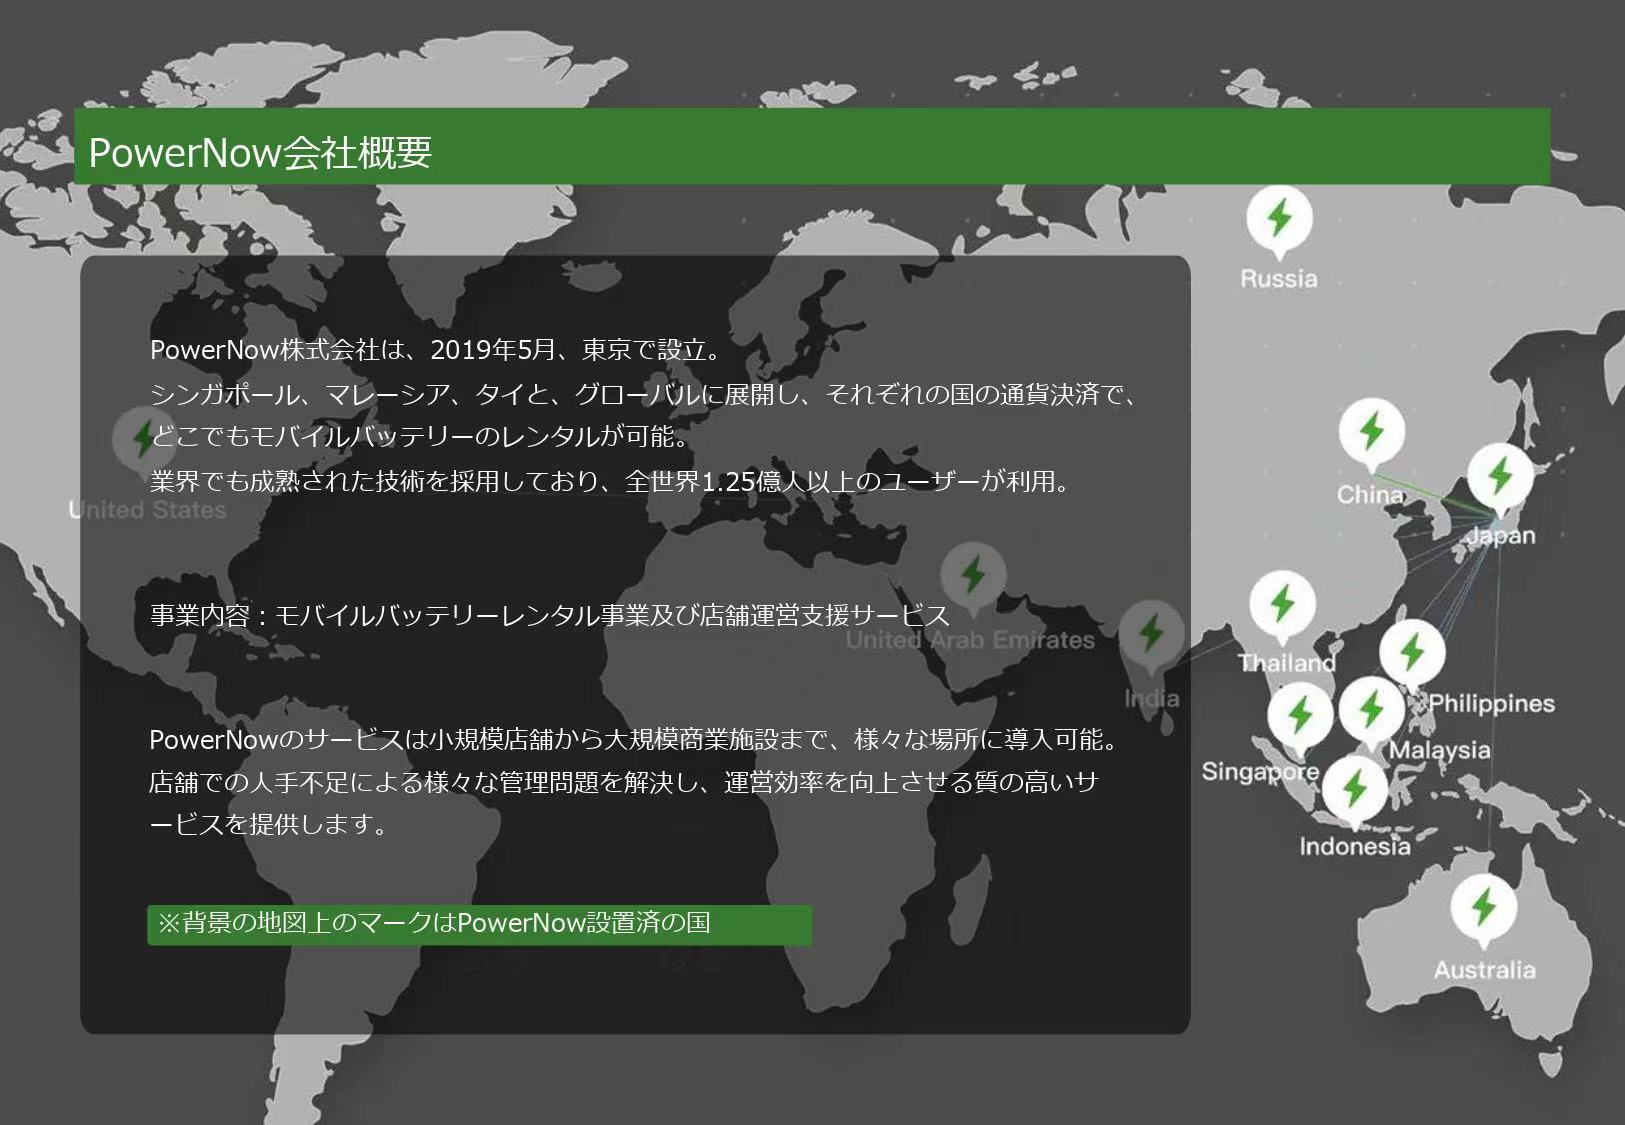Screen dimensions: 1625x1125
Task: Click the line ービスを提供します
Action: coord(268,825)
